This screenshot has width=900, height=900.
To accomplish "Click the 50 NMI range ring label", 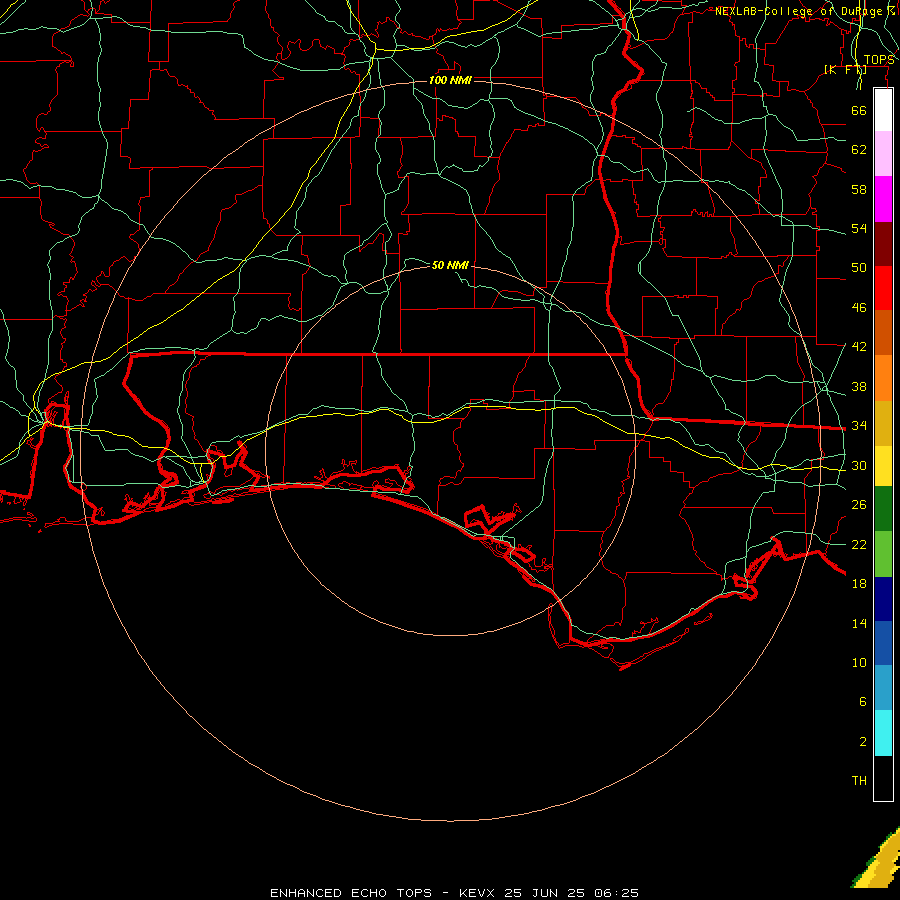I will (x=450, y=265).
